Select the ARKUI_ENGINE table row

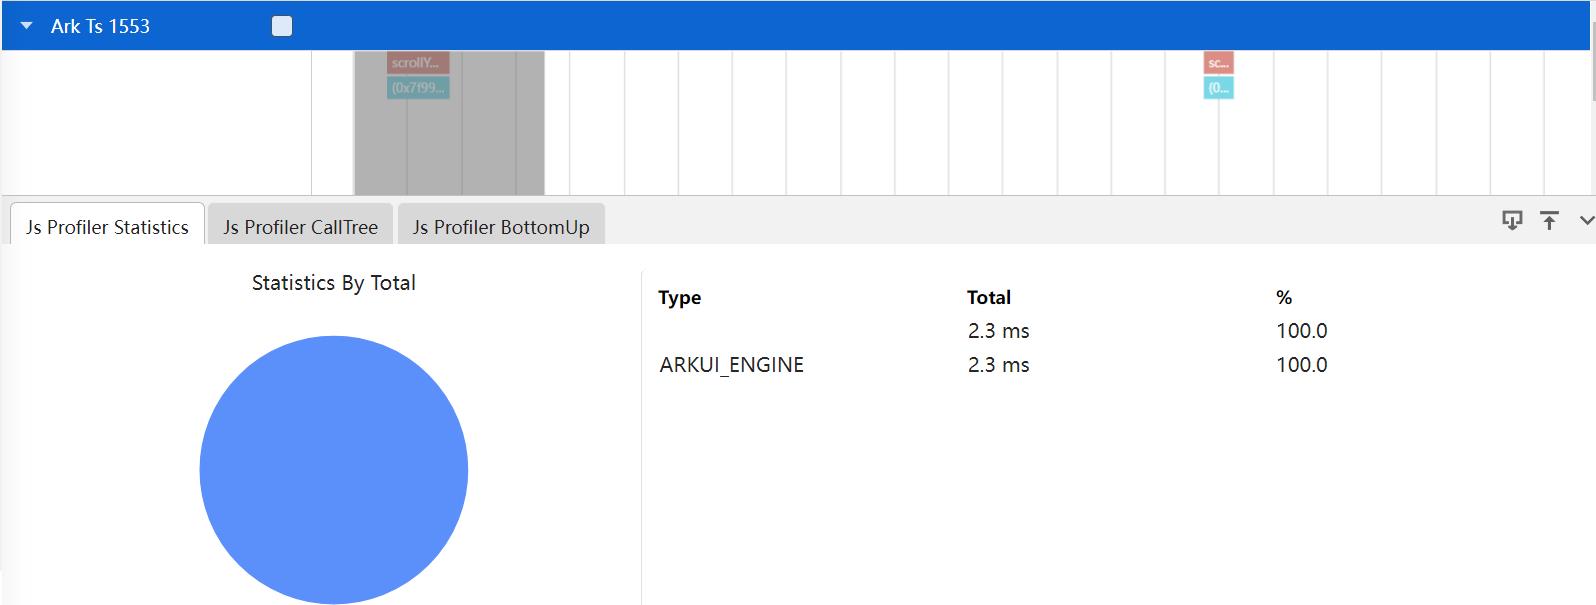(731, 365)
